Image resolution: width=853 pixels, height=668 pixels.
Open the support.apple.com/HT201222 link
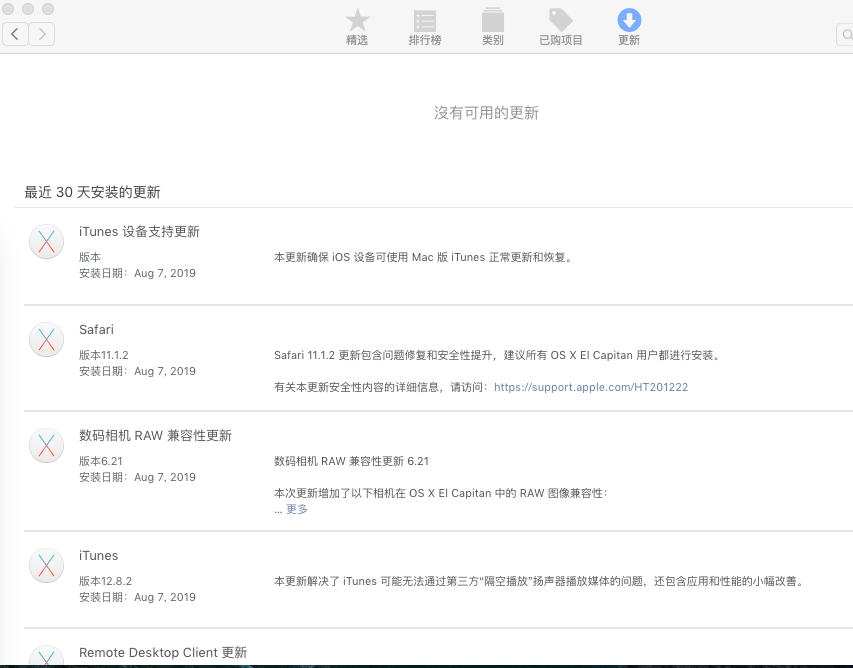[590, 387]
